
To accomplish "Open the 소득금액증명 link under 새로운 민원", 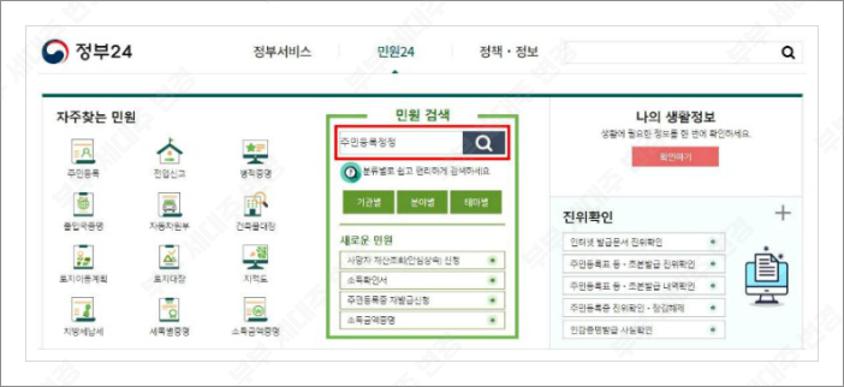I will click(423, 320).
